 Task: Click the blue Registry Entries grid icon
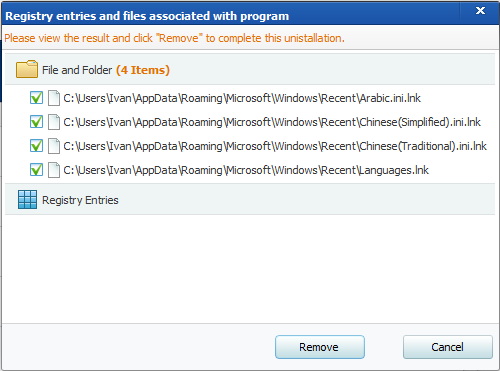(x=27, y=200)
